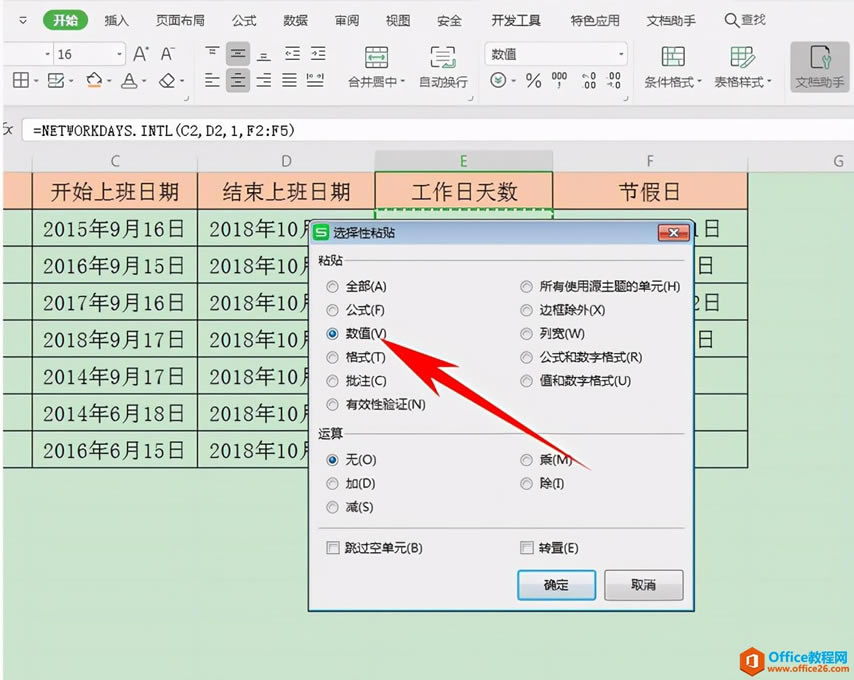Image resolution: width=854 pixels, height=680 pixels.
Task: Open the 审阅 ribbon tab
Action: pyautogui.click(x=347, y=21)
